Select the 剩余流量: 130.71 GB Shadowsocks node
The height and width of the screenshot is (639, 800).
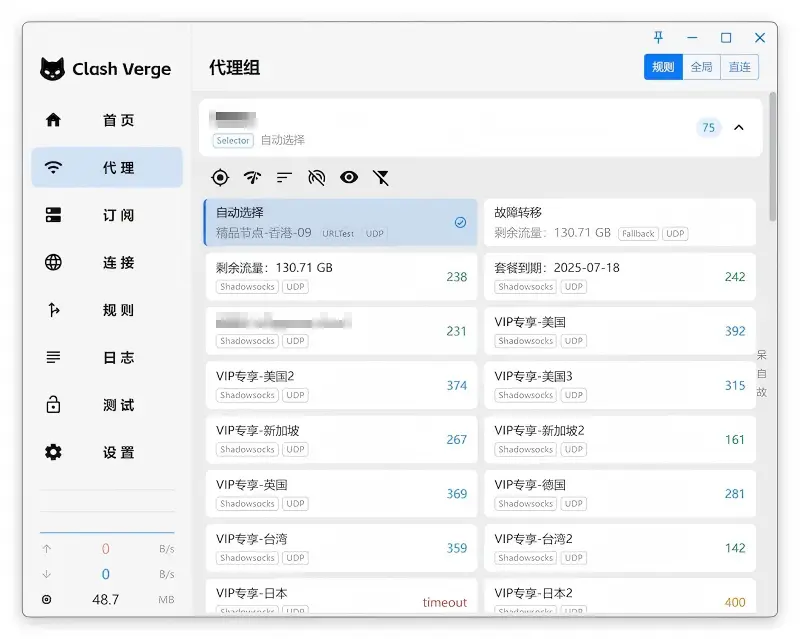(x=341, y=277)
